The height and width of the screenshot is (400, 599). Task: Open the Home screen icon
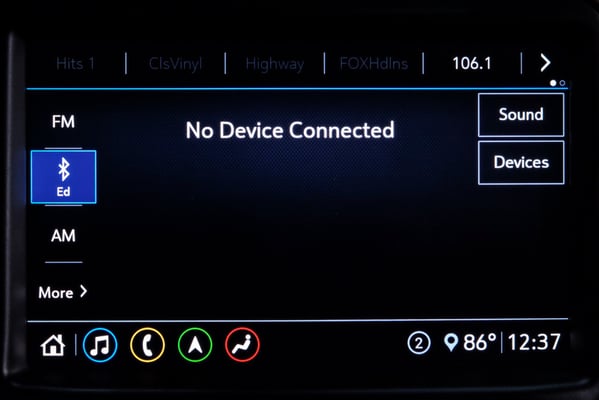(53, 345)
